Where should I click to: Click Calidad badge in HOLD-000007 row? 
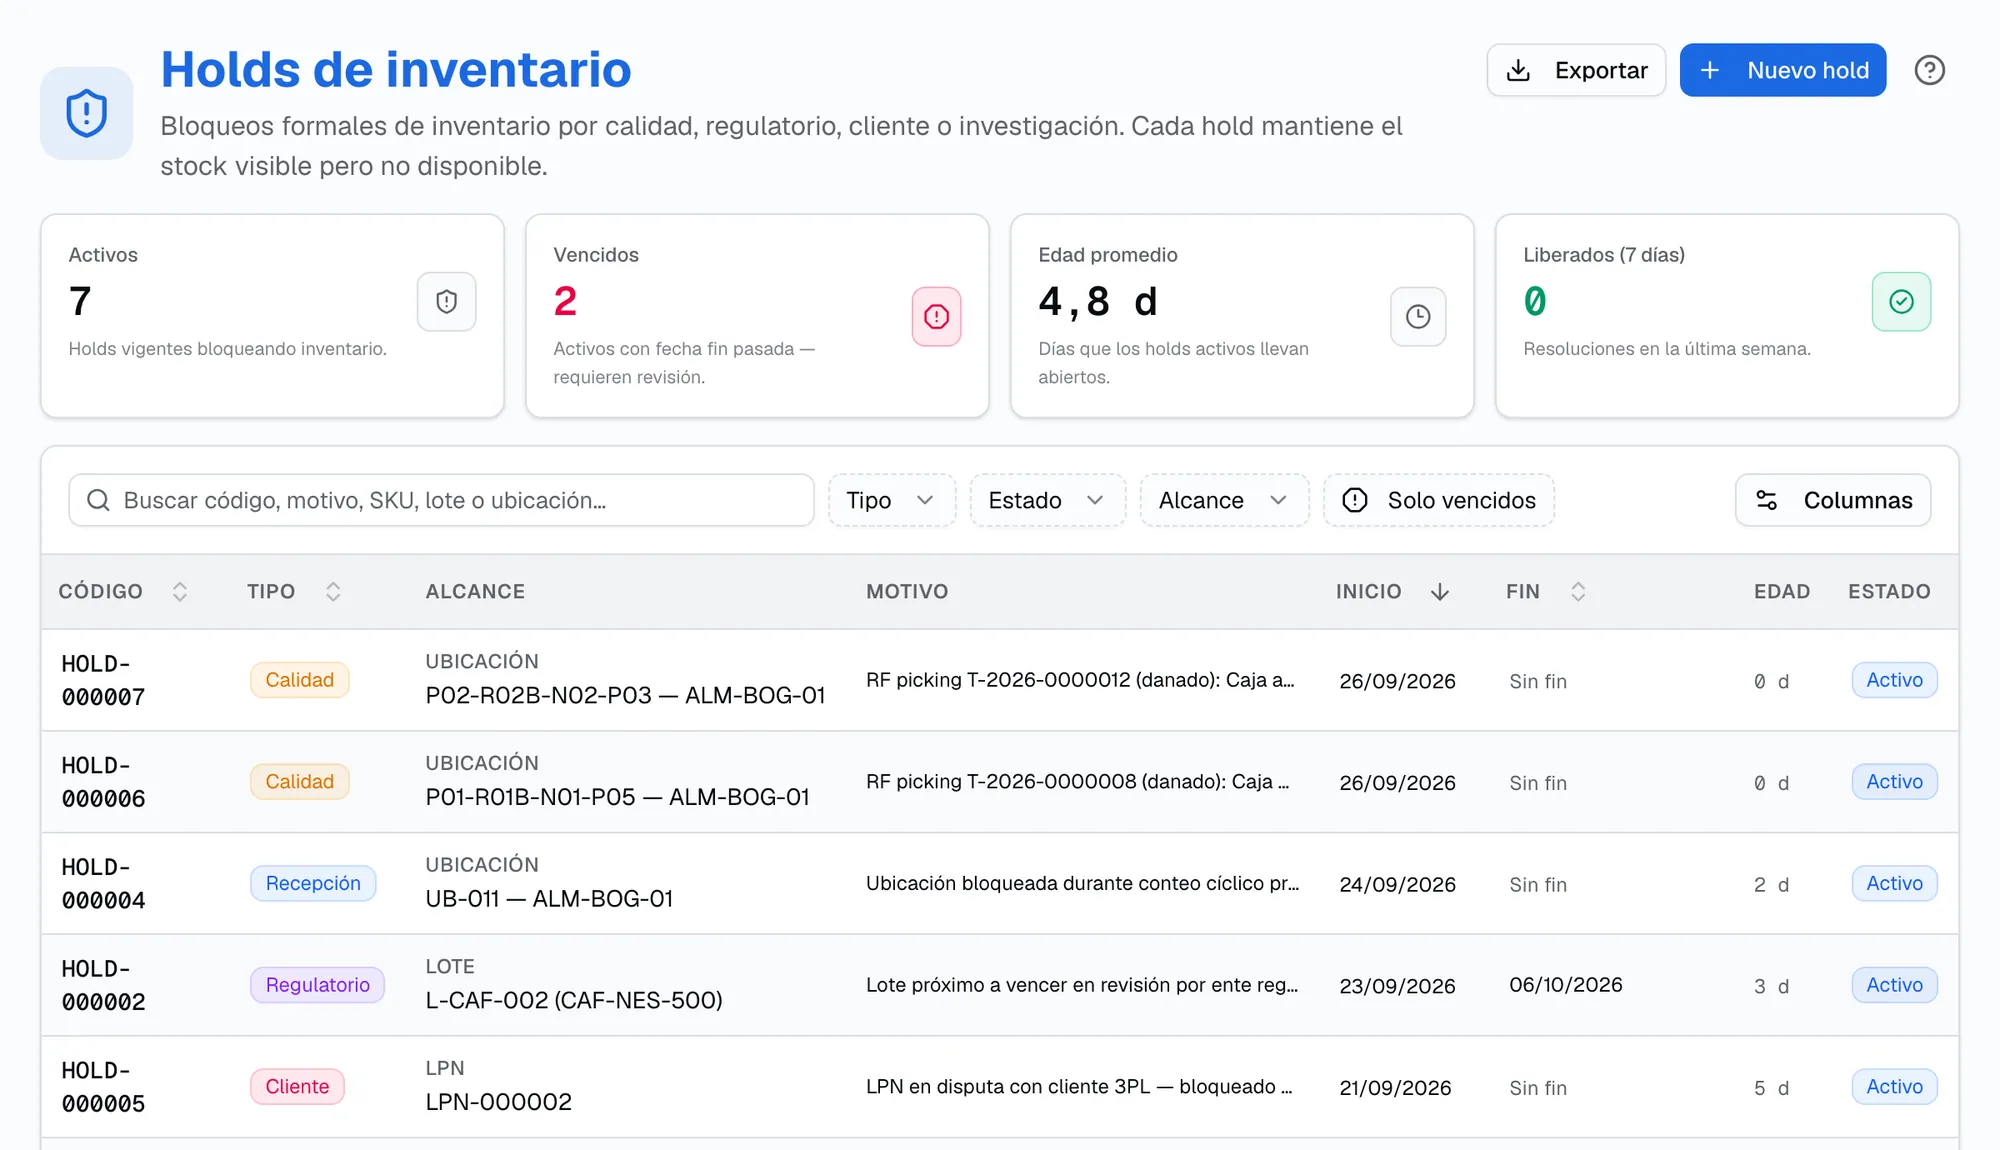[299, 680]
